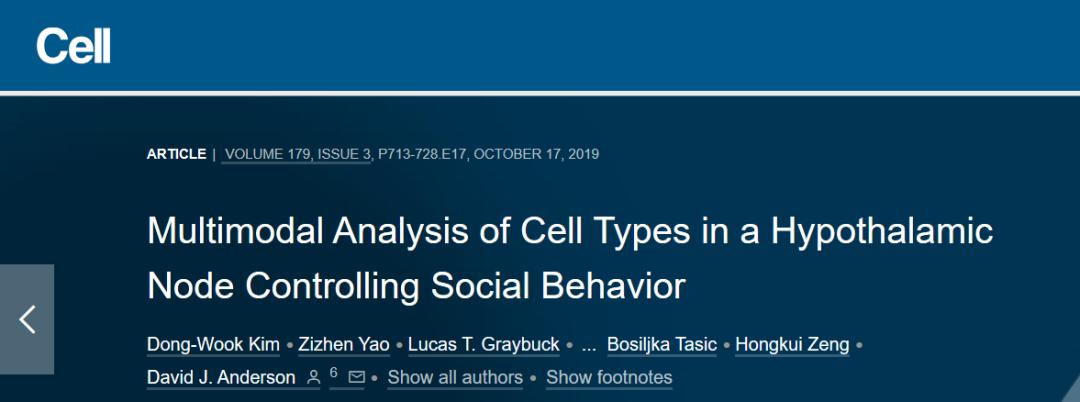
Task: Select author Lucas T. Graybuck
Action: [x=484, y=345]
